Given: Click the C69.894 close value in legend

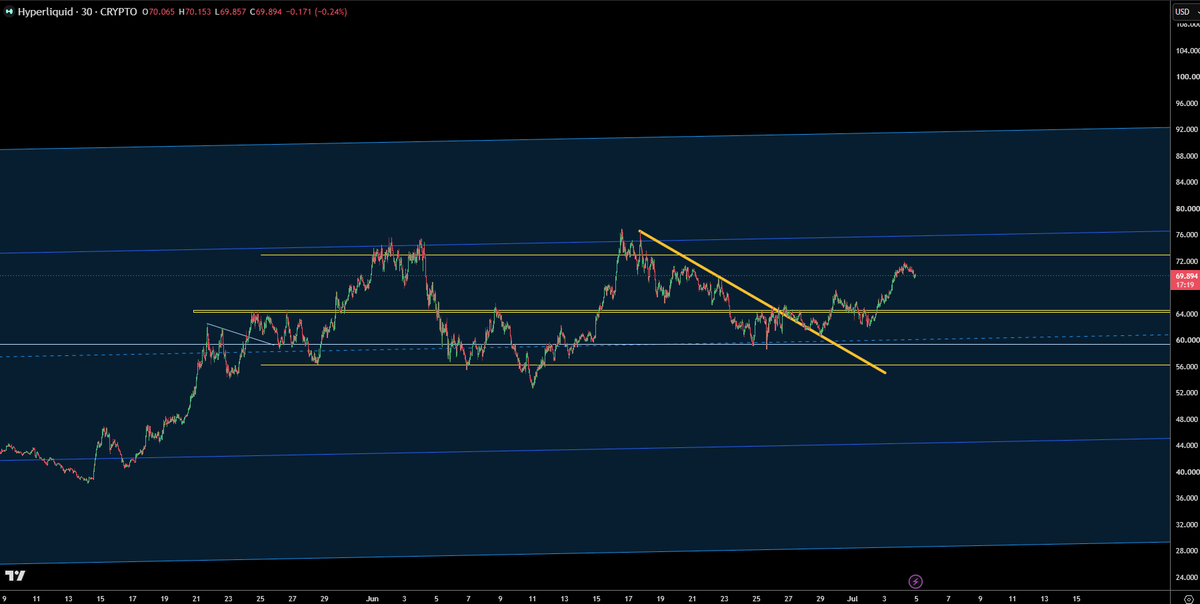Looking at the screenshot, I should [x=270, y=11].
